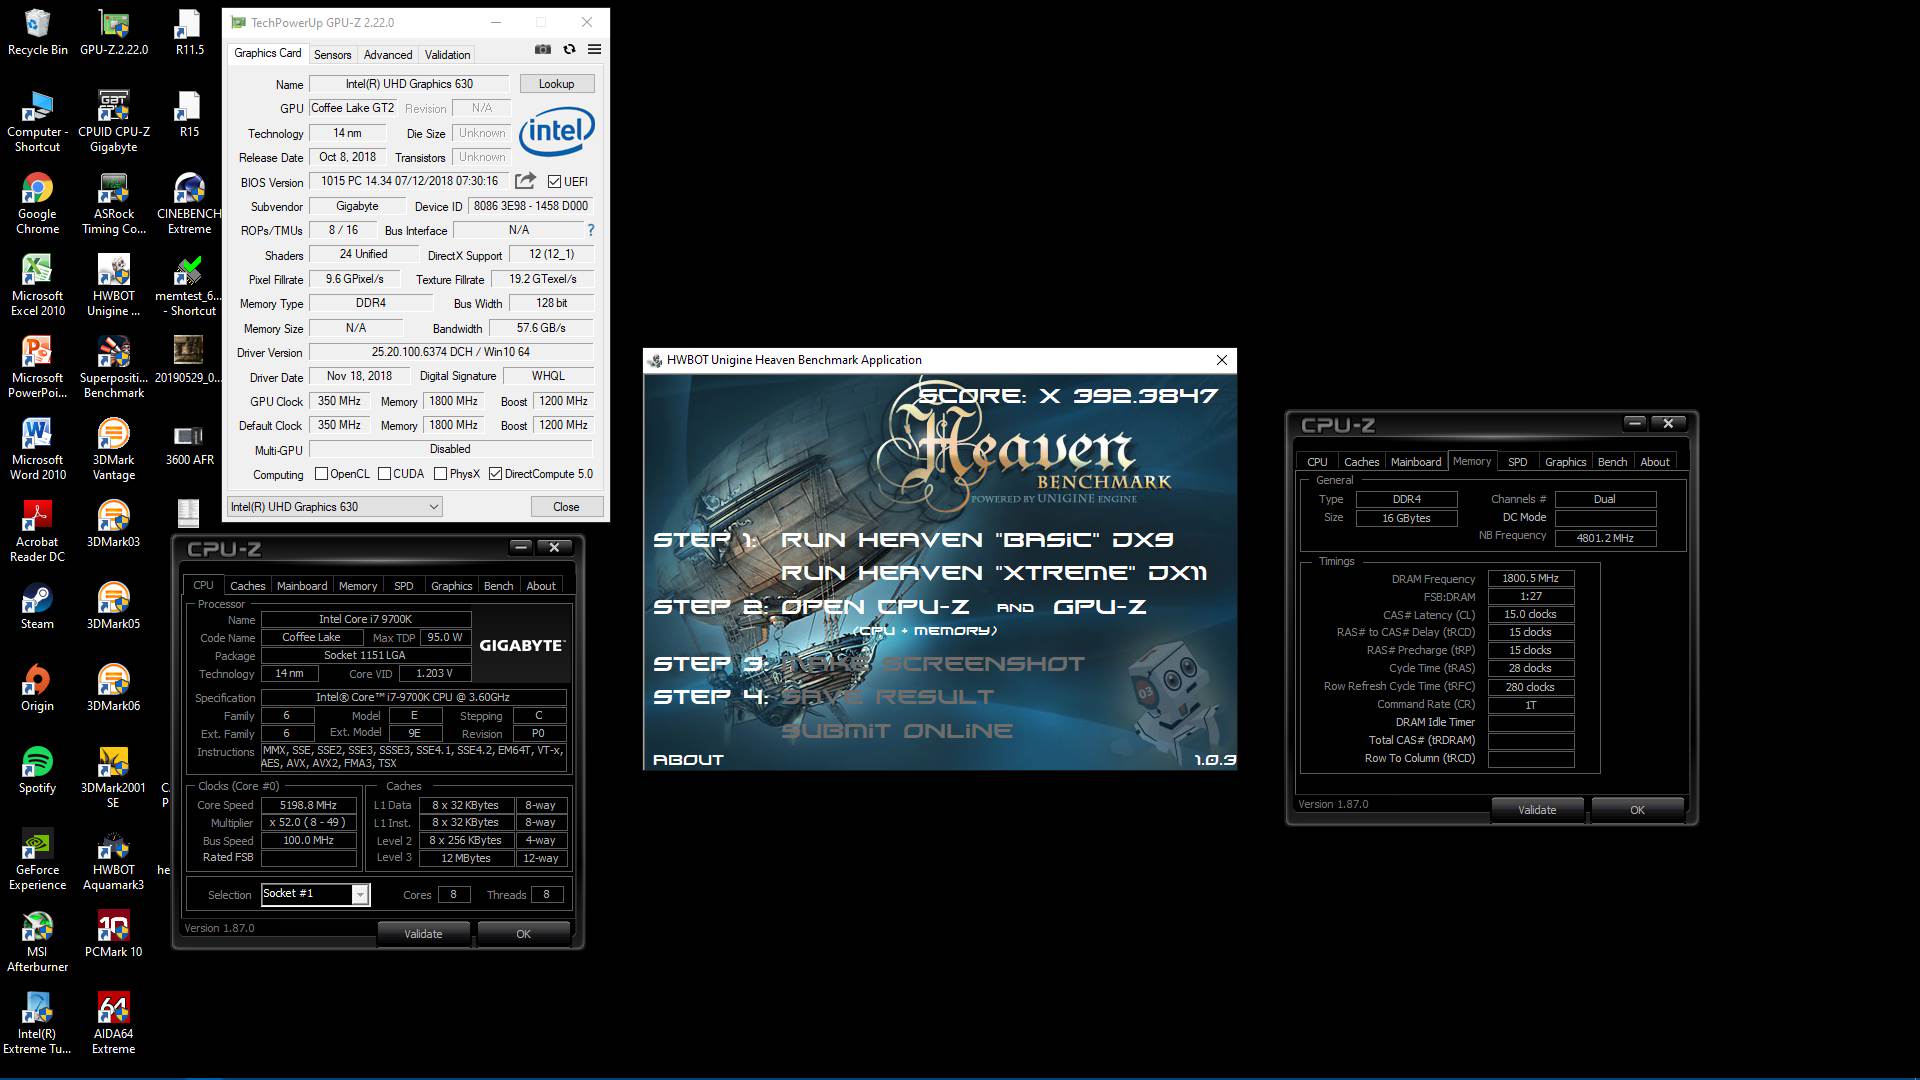Image resolution: width=1920 pixels, height=1080 pixels.
Task: Open AIDA64 Extreme desktop icon
Action: (113, 1023)
